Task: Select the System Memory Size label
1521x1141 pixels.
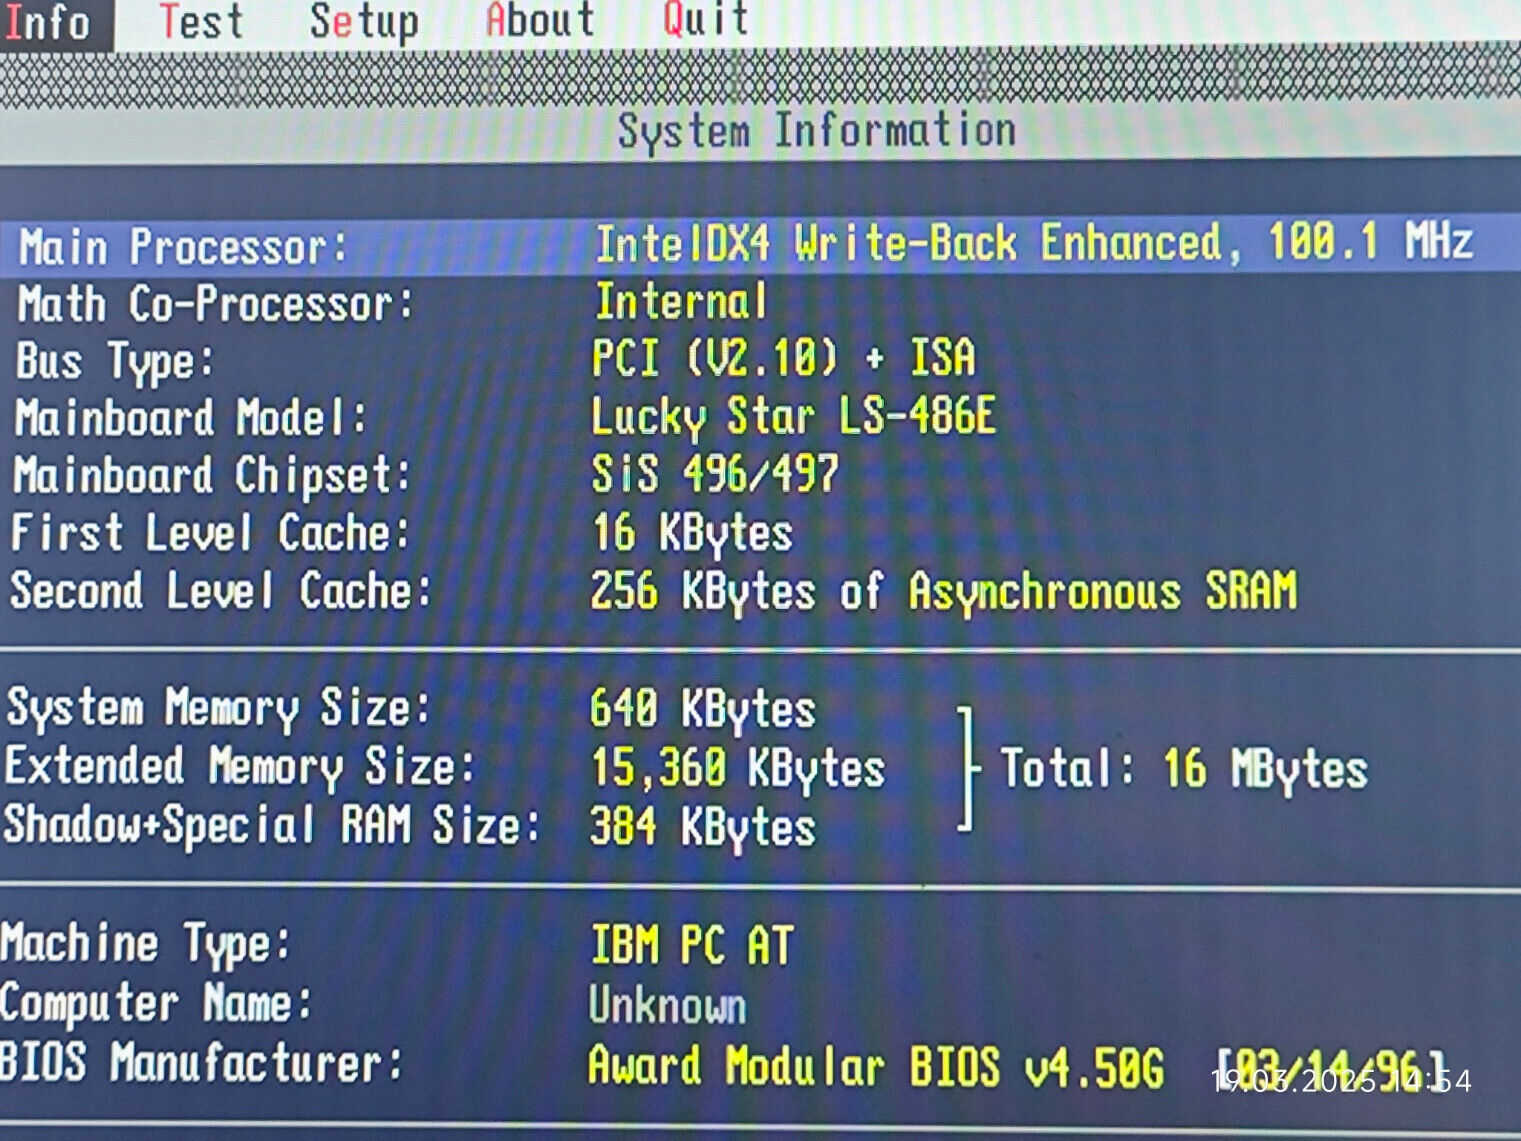Action: (218, 709)
